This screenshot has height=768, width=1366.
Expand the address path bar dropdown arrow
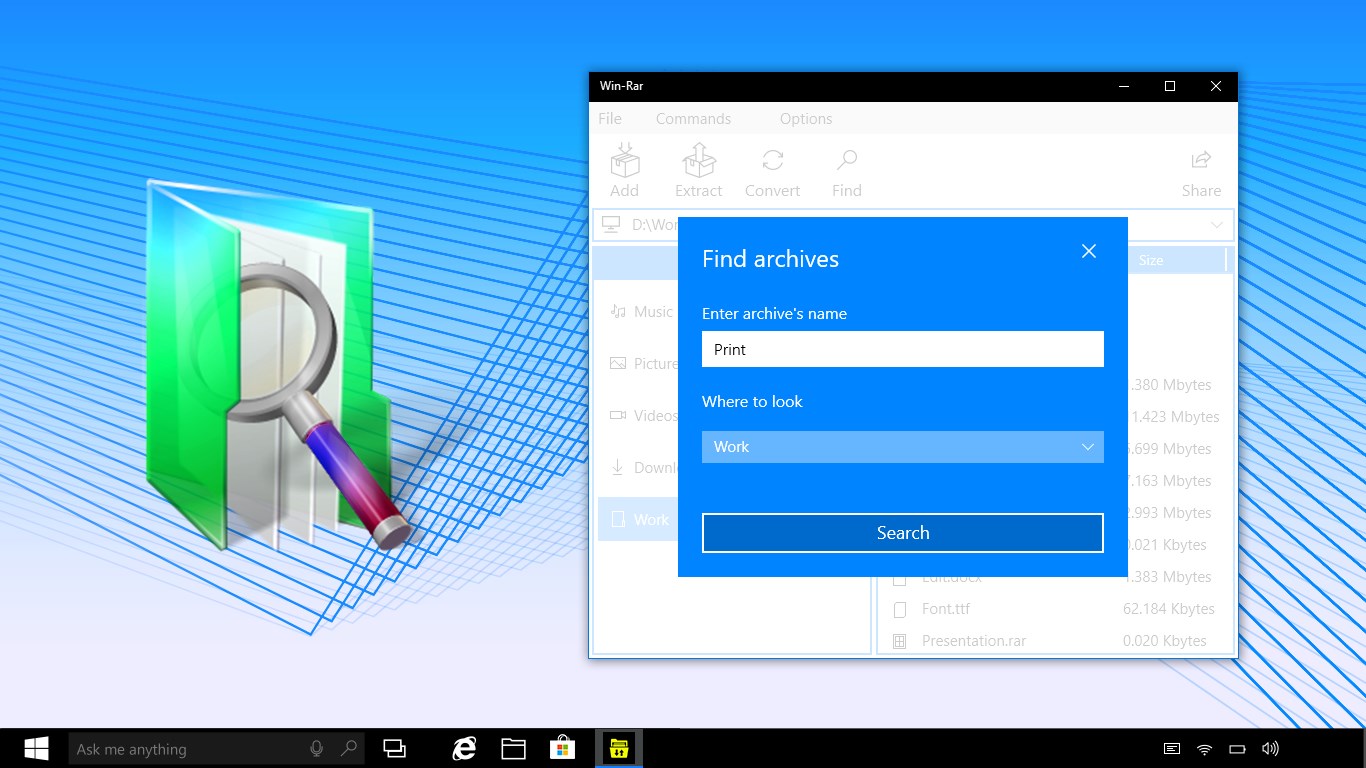(1217, 225)
